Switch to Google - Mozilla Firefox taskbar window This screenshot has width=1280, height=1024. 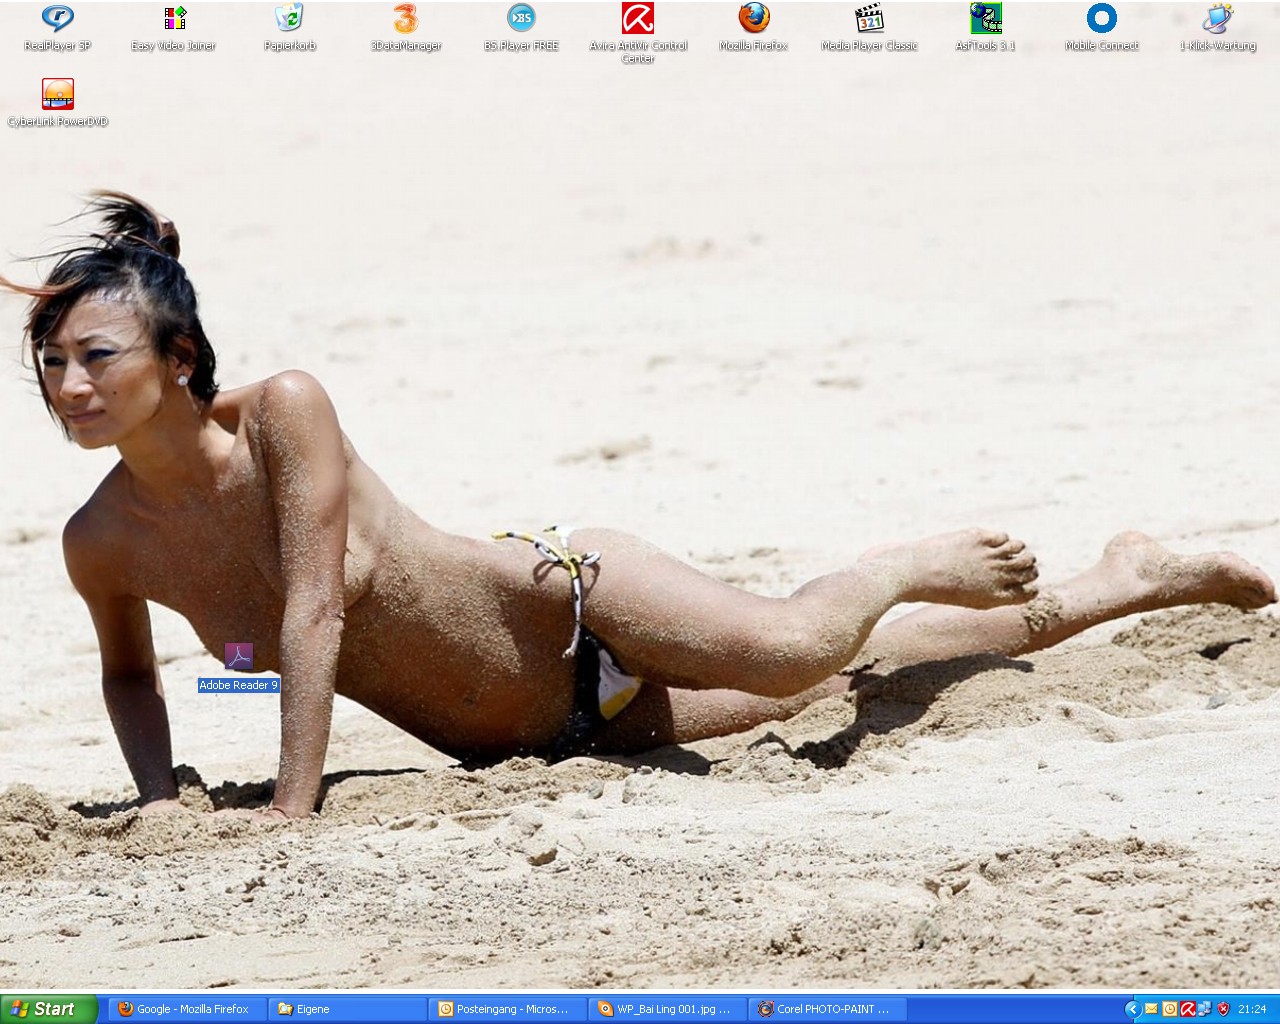click(x=186, y=1009)
